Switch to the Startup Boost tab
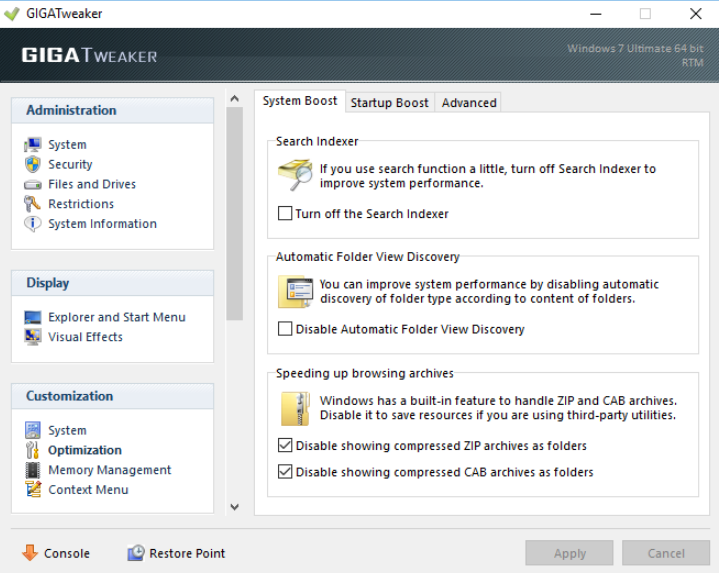The image size is (719, 573). (x=389, y=103)
